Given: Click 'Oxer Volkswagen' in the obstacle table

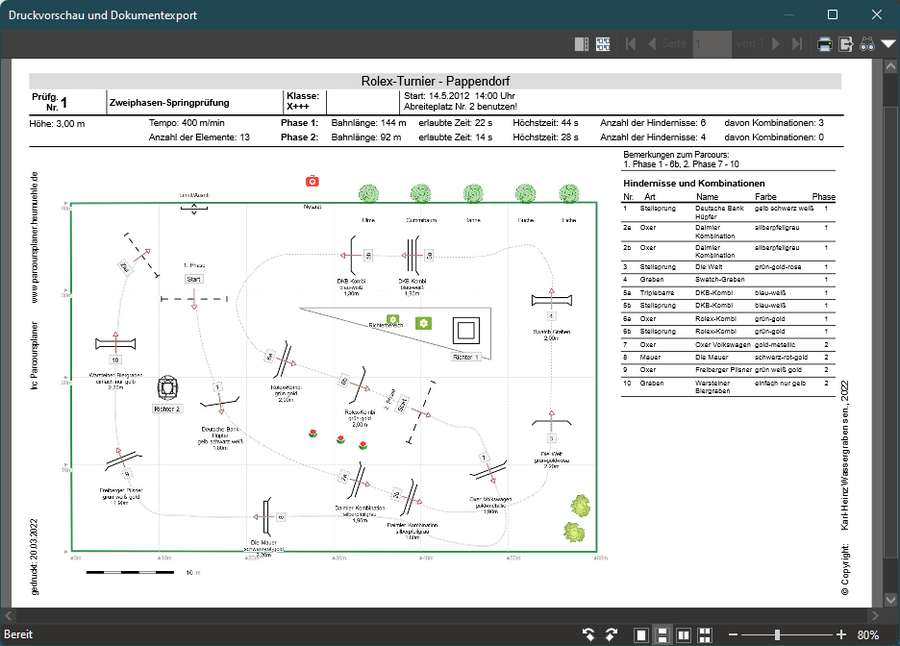Looking at the screenshot, I should point(723,345).
